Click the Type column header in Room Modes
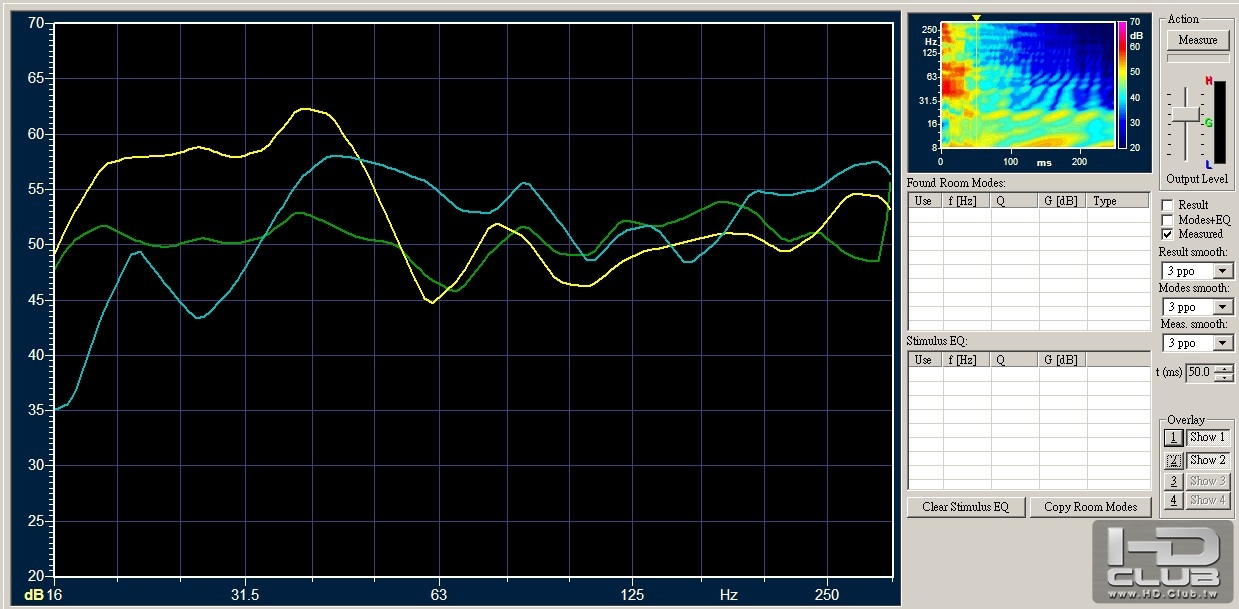The height and width of the screenshot is (609, 1239). (1118, 201)
